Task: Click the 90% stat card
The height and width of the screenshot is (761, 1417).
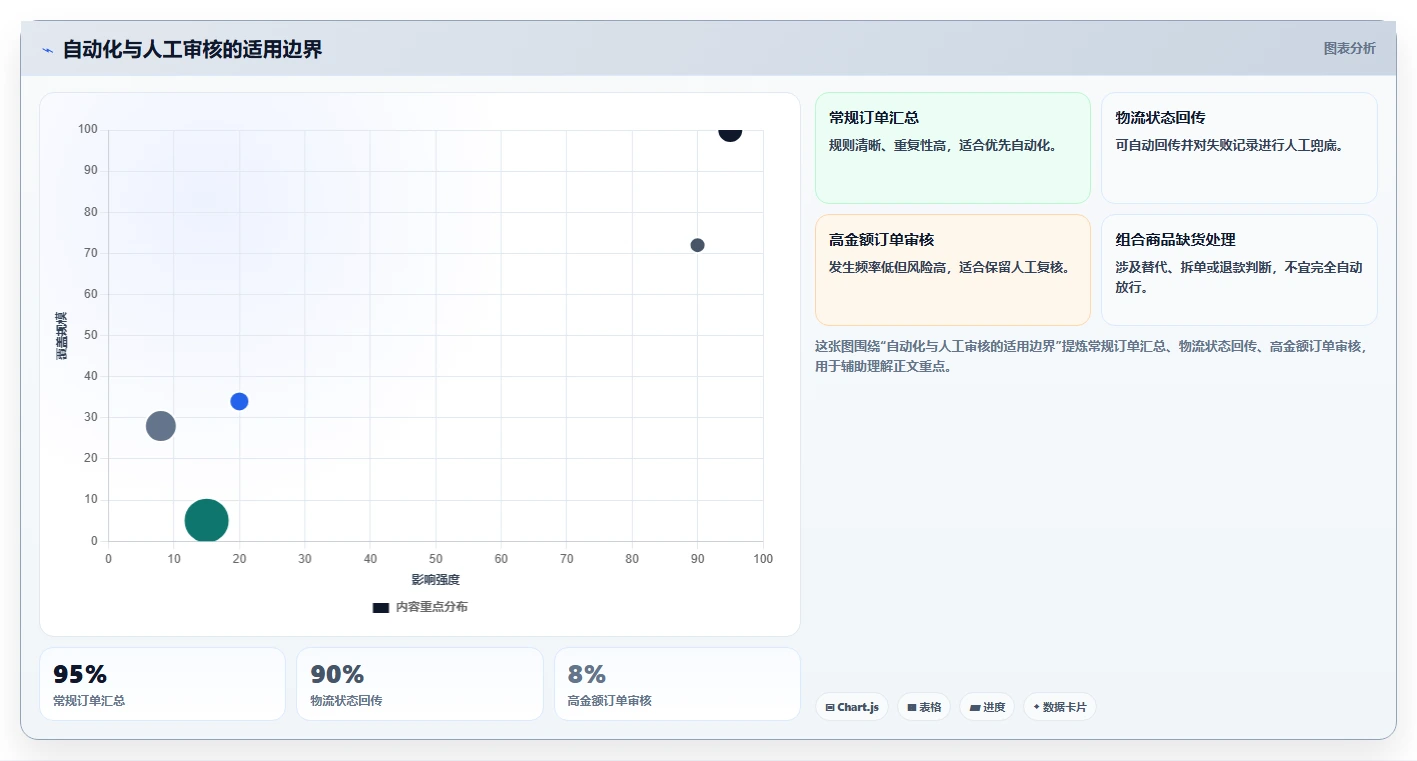Action: coord(420,684)
